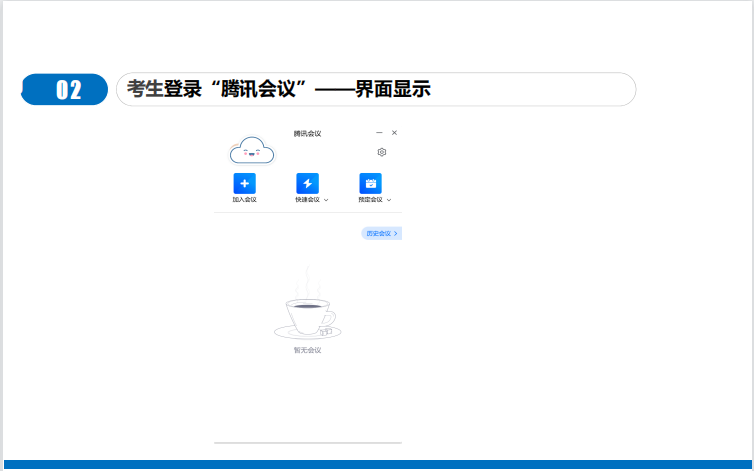Click the 暂无会议 empty state text
This screenshot has width=754, height=471.
tap(307, 350)
